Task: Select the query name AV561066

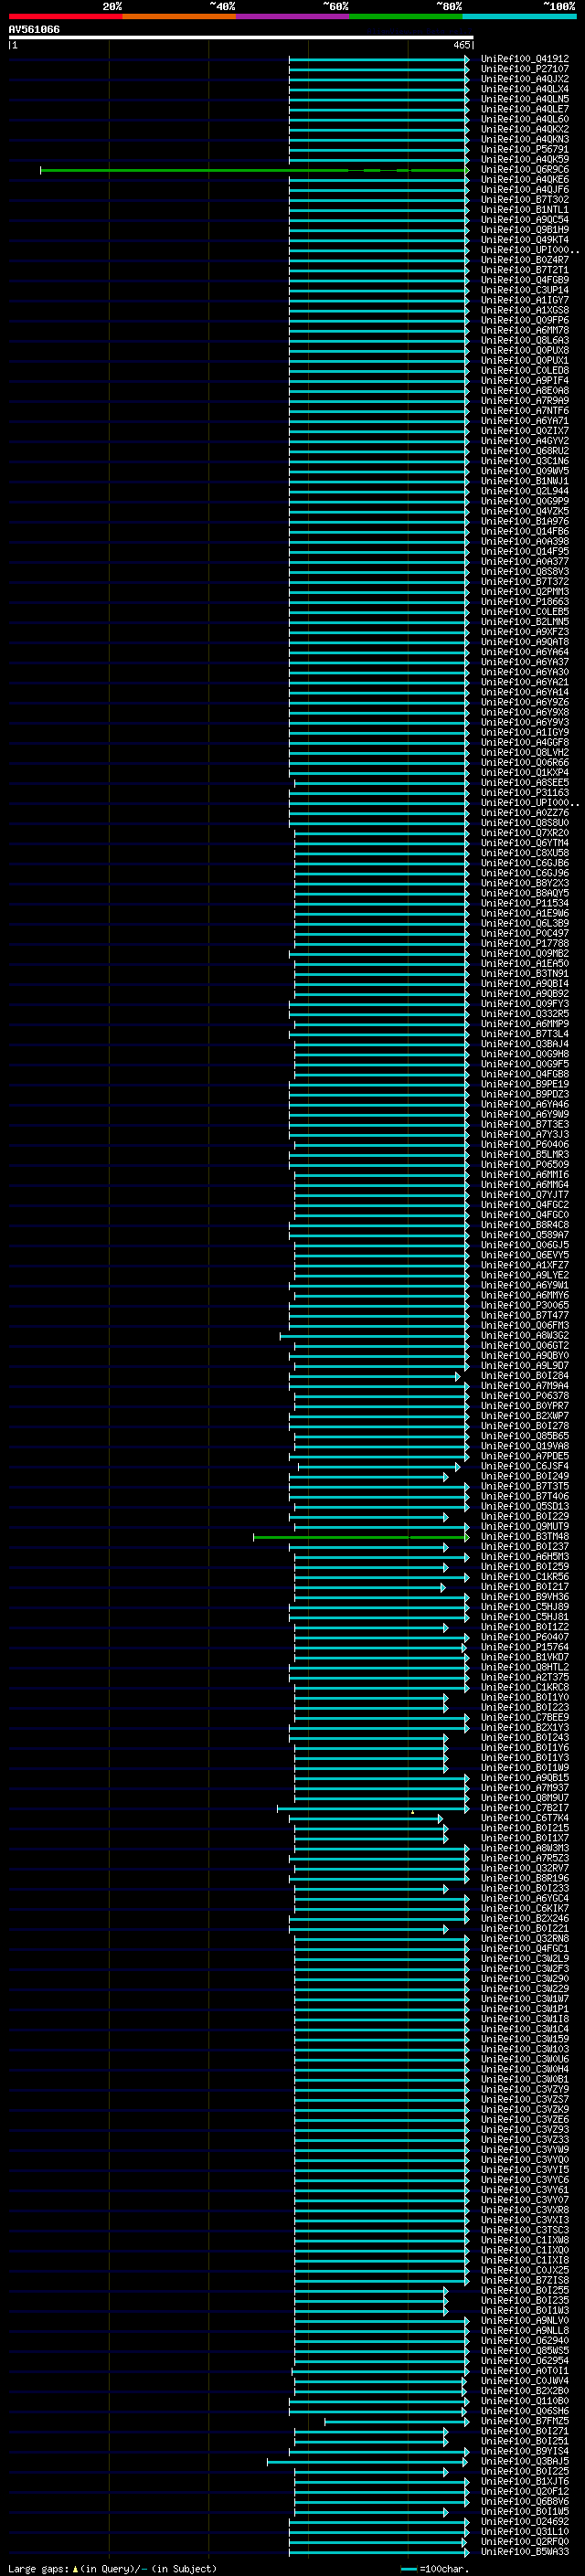Action: coord(34,29)
